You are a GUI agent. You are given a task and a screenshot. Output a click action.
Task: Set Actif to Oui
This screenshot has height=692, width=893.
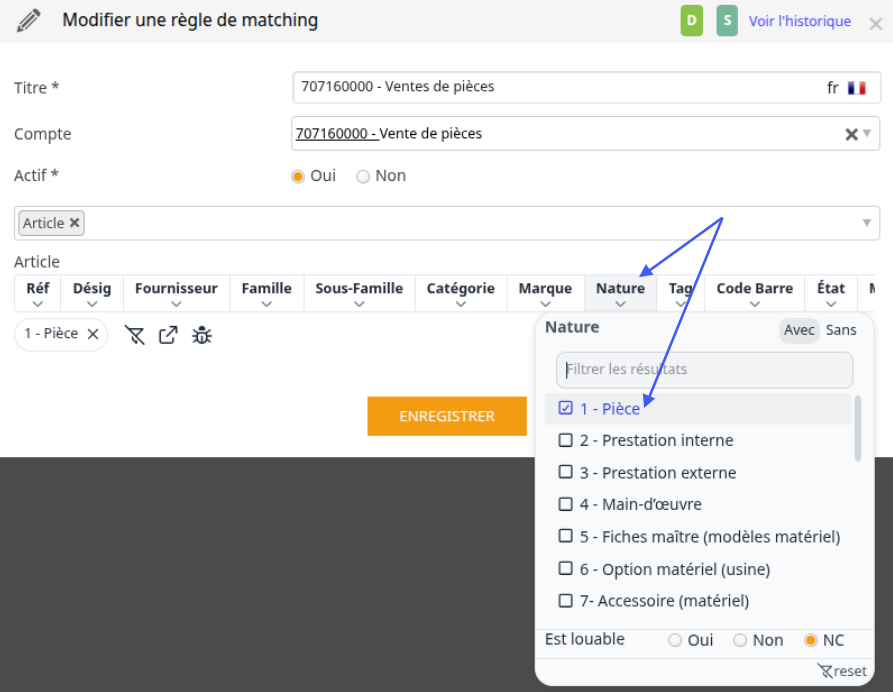click(297, 177)
